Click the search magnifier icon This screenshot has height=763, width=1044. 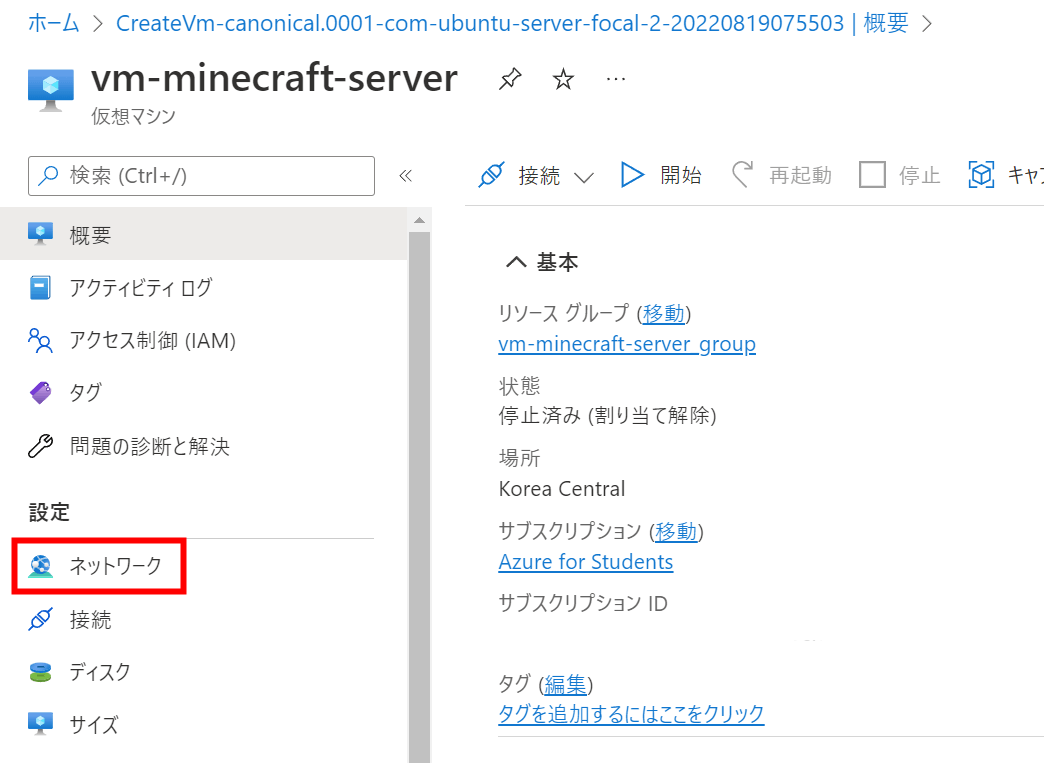(x=49, y=176)
